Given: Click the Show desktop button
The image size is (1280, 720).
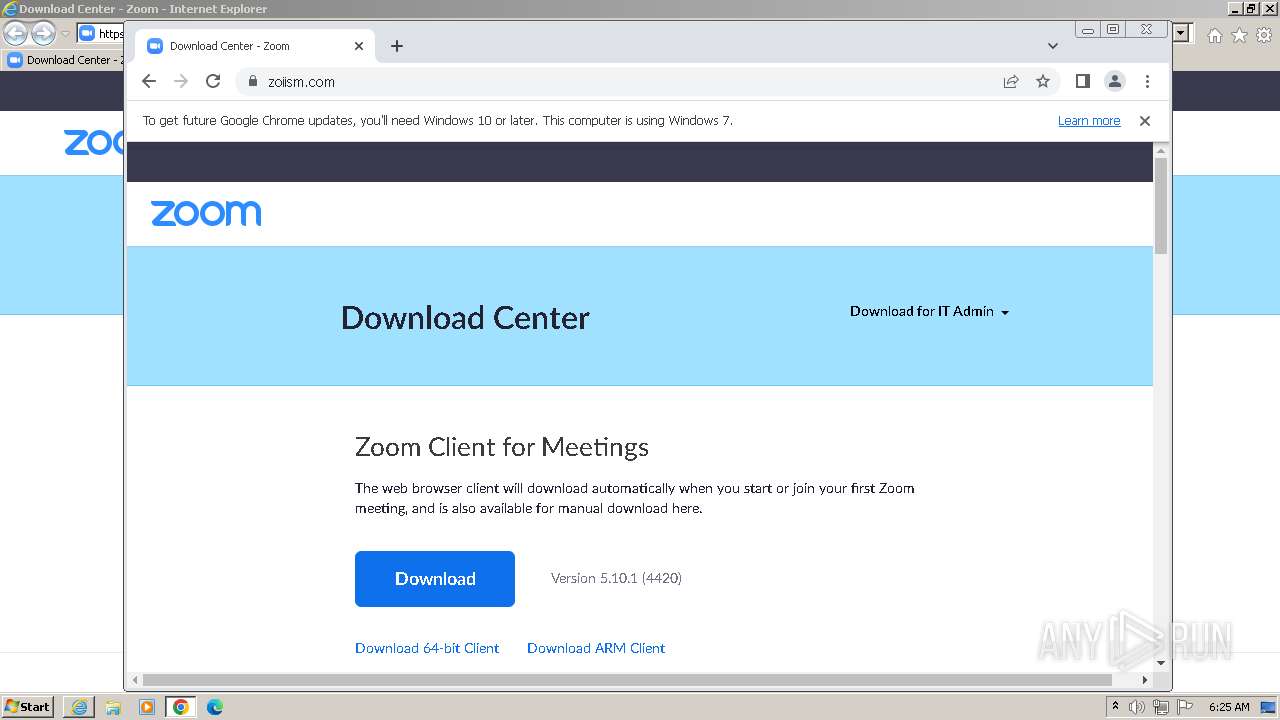Looking at the screenshot, I should [1268, 707].
